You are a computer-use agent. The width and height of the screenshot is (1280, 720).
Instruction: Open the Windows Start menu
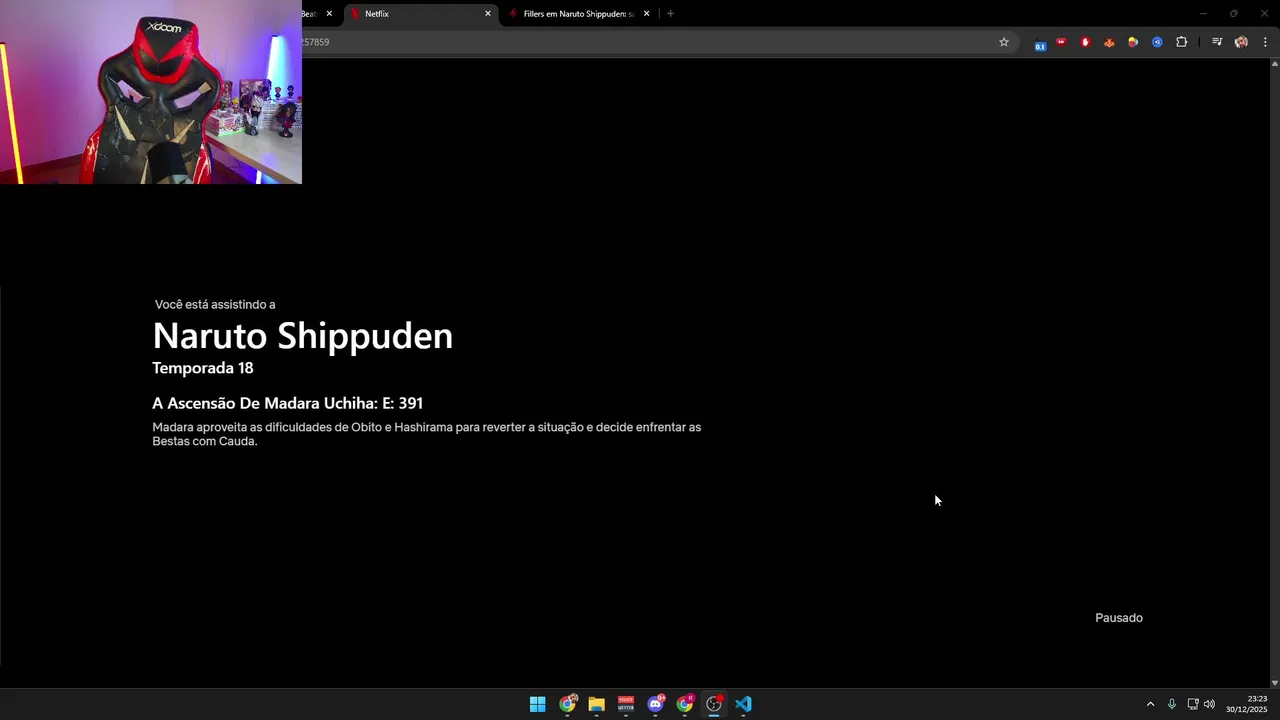click(x=537, y=704)
